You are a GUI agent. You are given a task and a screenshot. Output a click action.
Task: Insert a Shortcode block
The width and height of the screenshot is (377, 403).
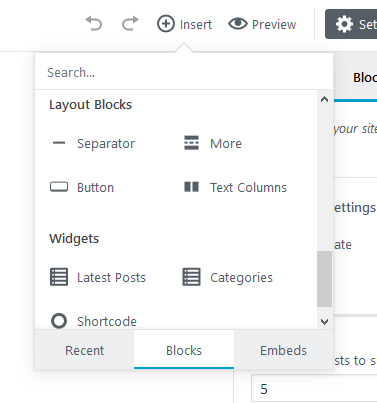pos(93,321)
